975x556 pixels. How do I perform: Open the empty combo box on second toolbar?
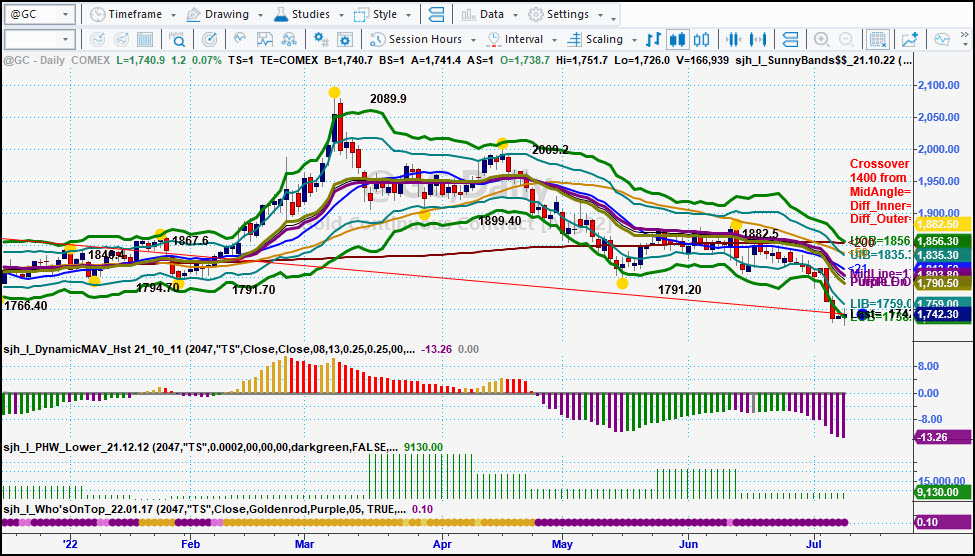tap(39, 40)
